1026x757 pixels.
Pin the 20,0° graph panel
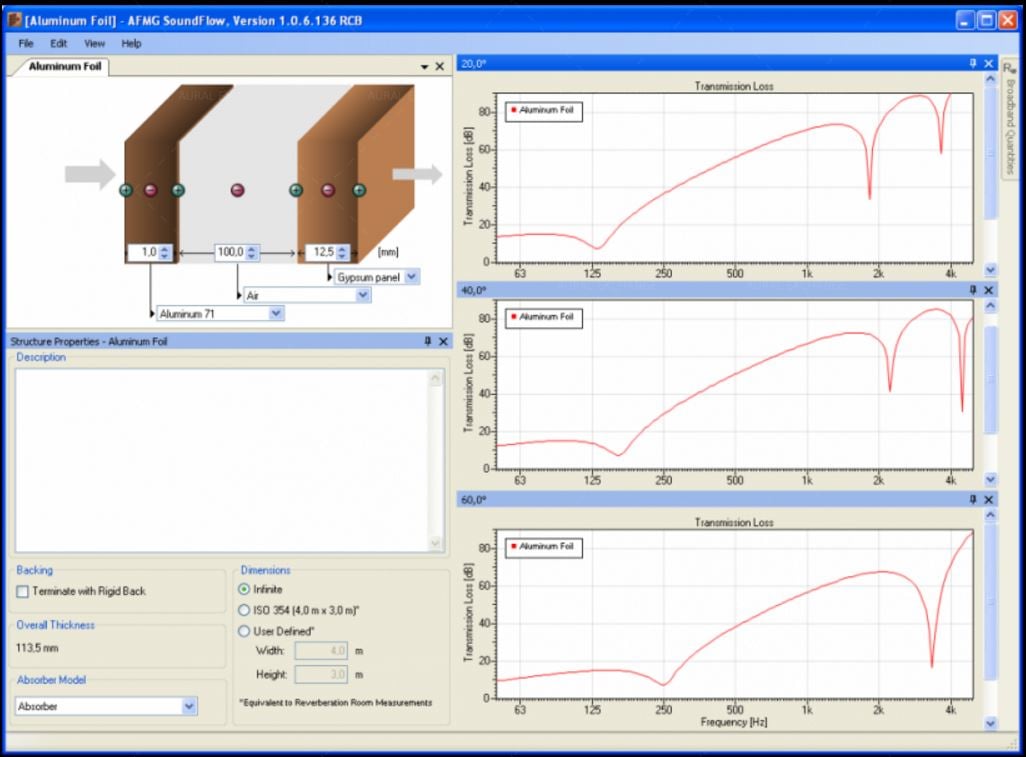tap(972, 63)
